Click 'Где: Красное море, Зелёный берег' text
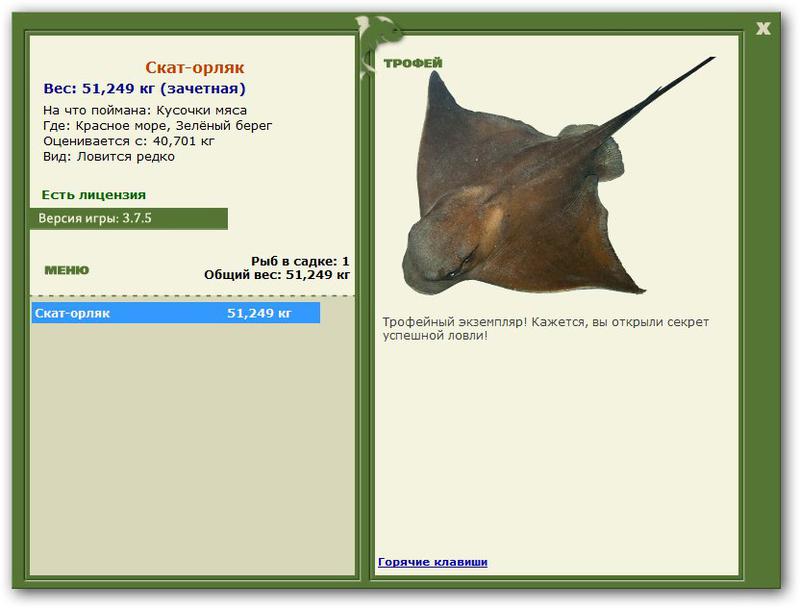The width and height of the screenshot is (800, 608). click(x=158, y=125)
